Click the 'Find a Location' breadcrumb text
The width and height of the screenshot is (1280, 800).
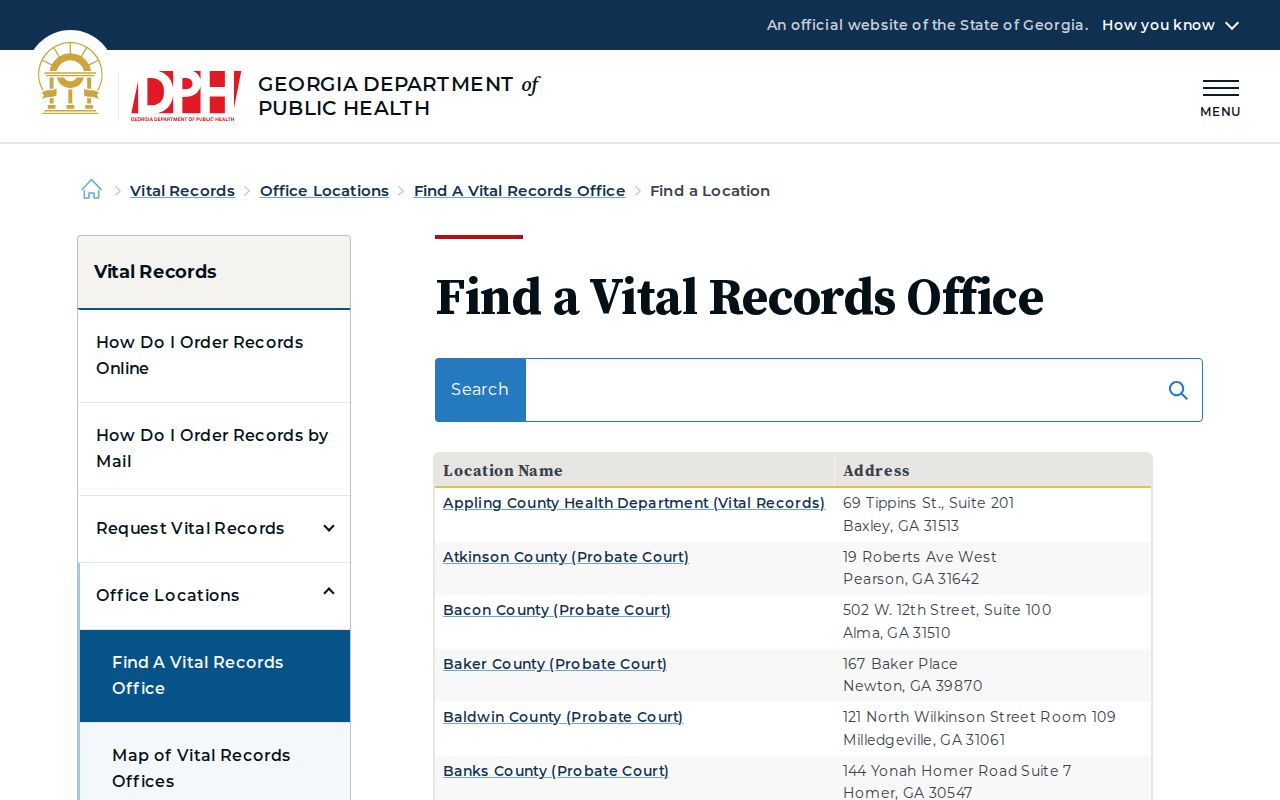710,191
